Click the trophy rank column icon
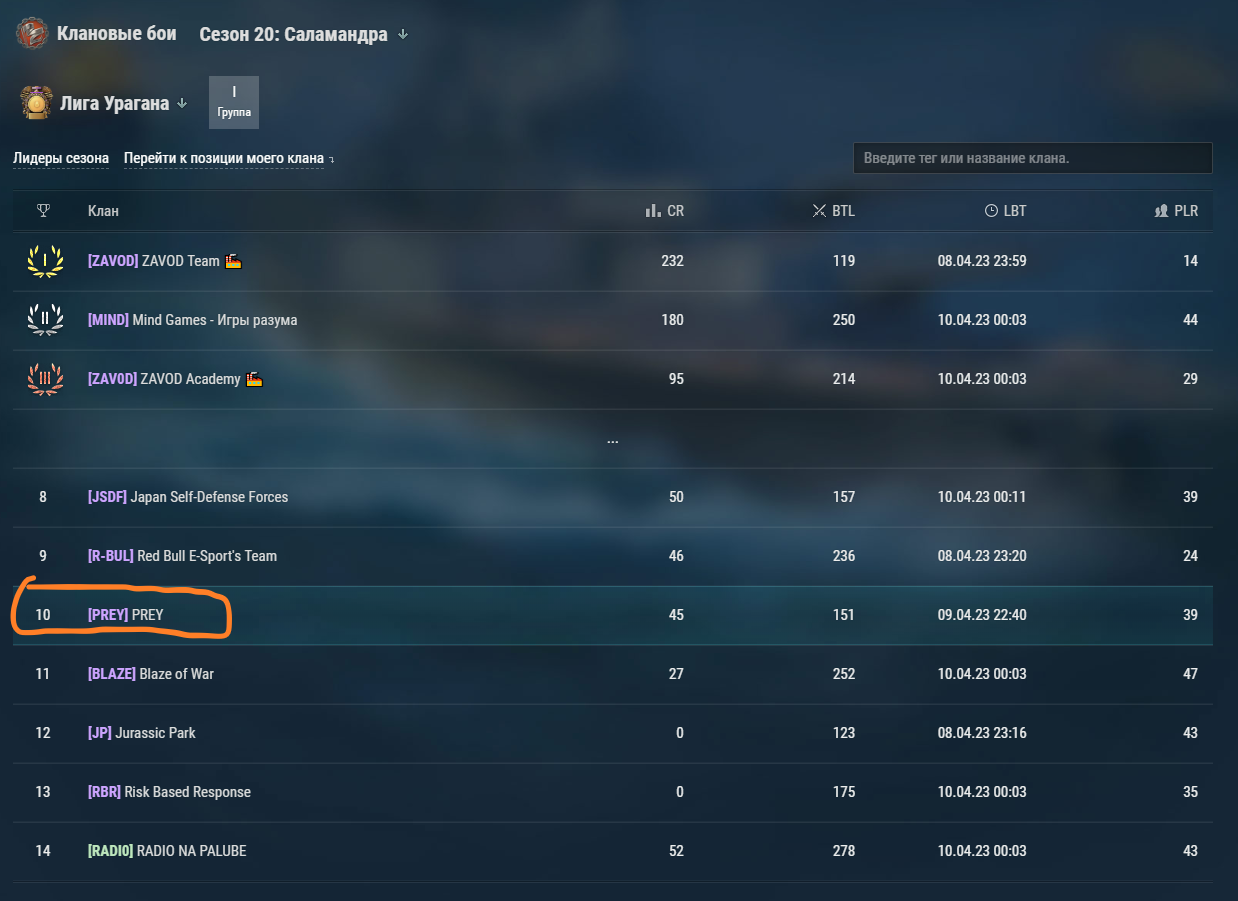 pos(43,211)
